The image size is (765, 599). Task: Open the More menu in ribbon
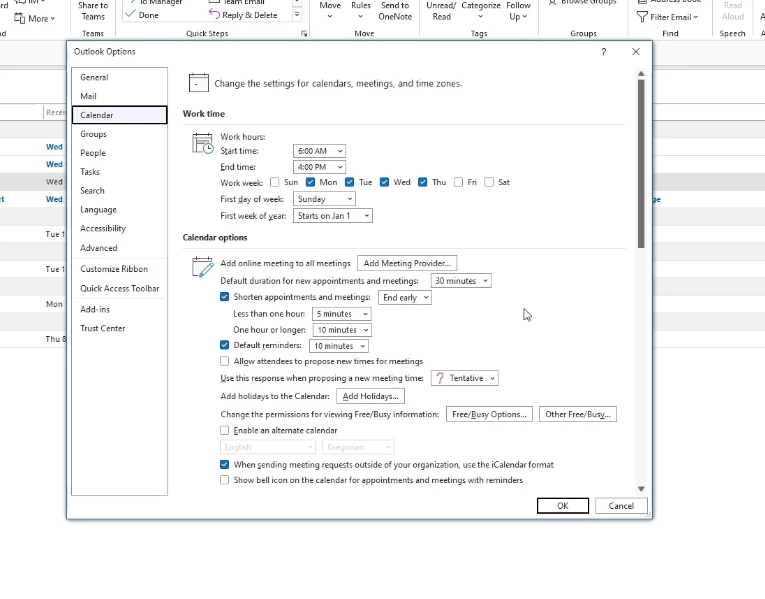34,19
